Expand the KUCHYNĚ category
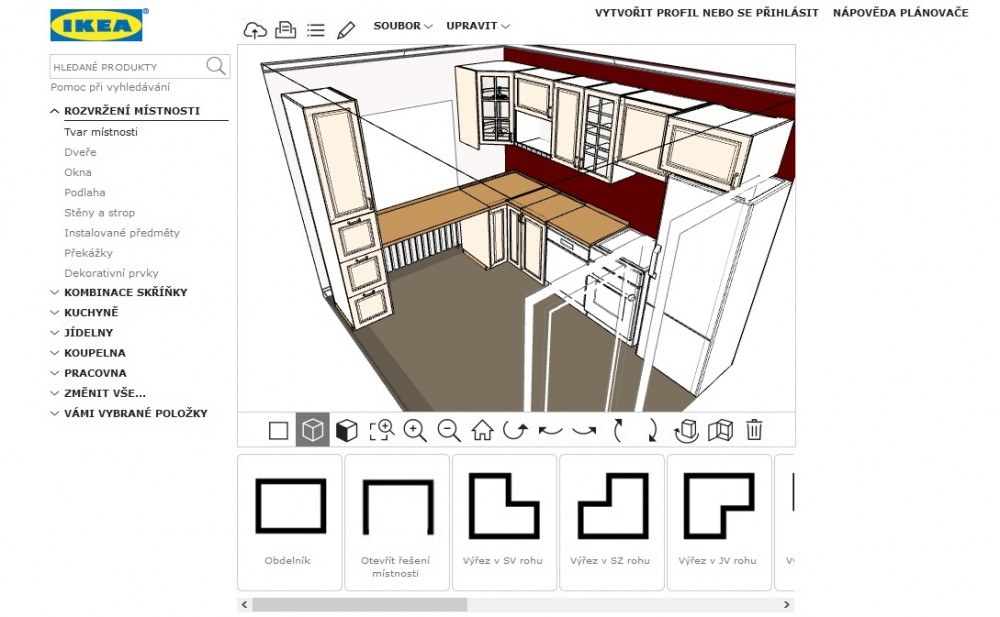 (x=91, y=313)
